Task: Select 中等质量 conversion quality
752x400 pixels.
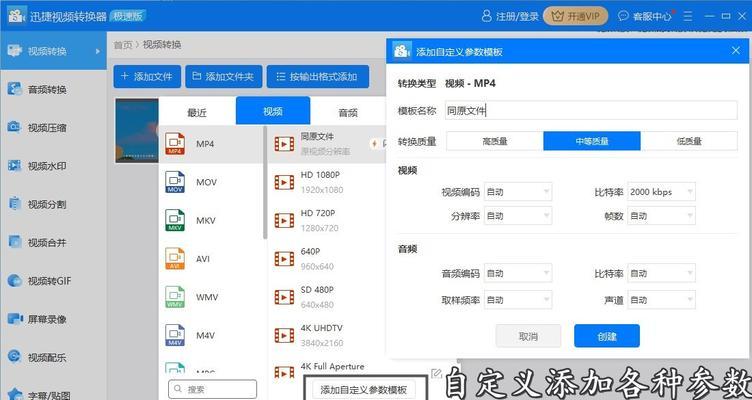Action: pyautogui.click(x=592, y=141)
